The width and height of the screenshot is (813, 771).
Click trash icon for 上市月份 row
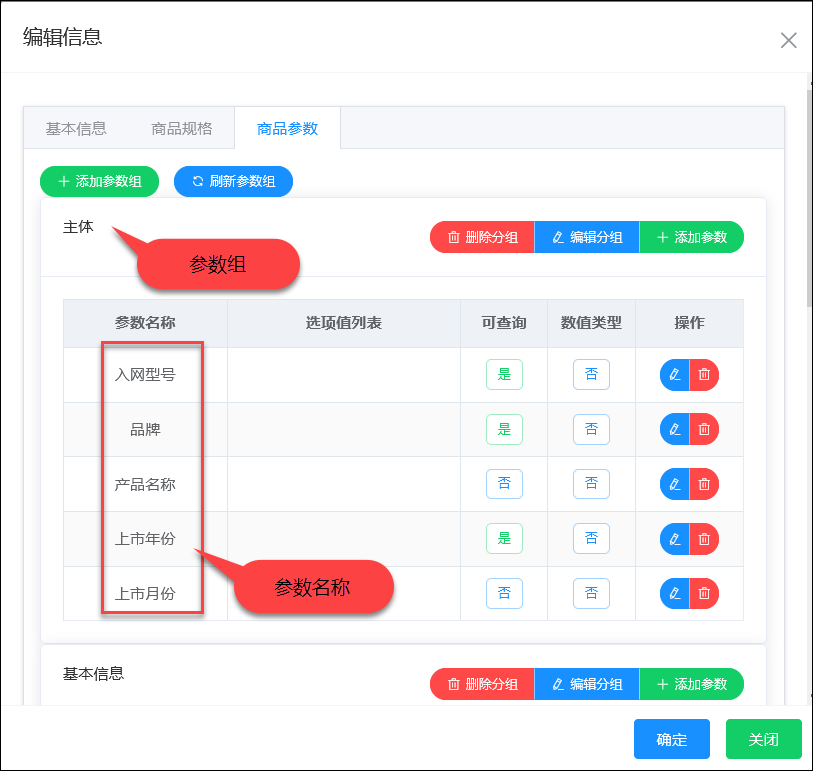704,593
